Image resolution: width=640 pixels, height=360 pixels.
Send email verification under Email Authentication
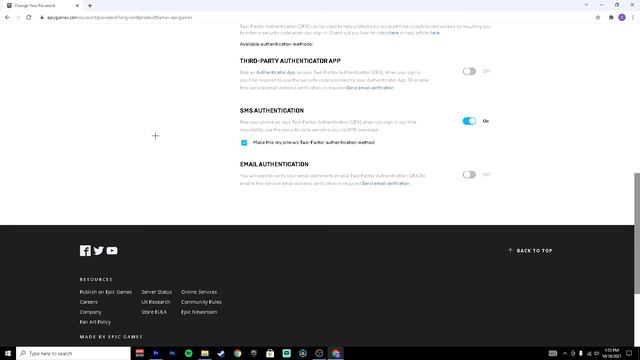(385, 184)
